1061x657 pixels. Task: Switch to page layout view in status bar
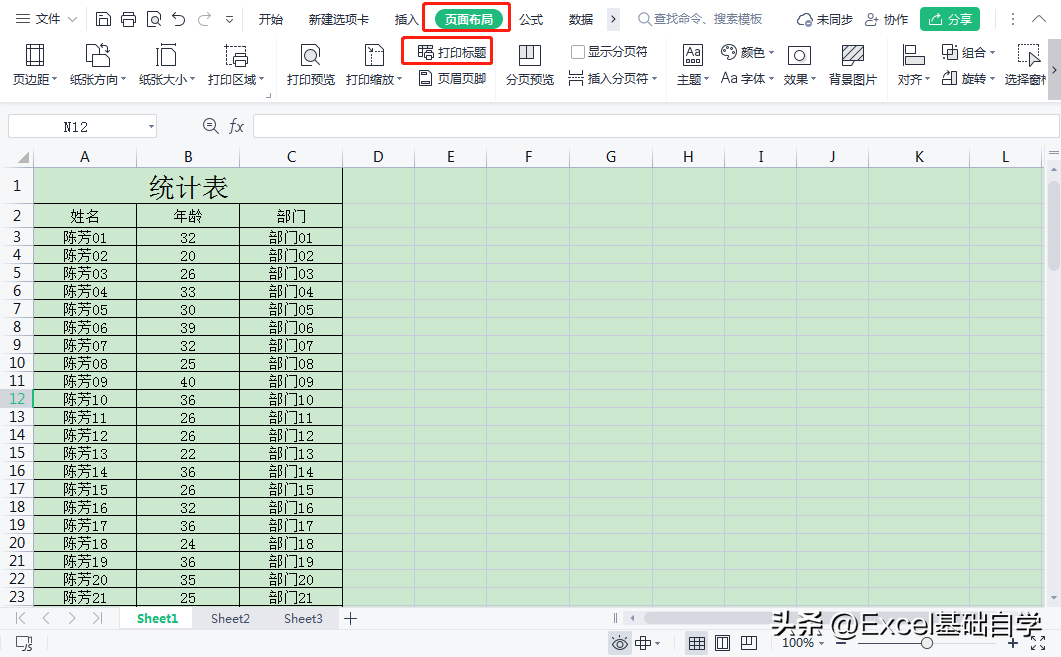[723, 643]
